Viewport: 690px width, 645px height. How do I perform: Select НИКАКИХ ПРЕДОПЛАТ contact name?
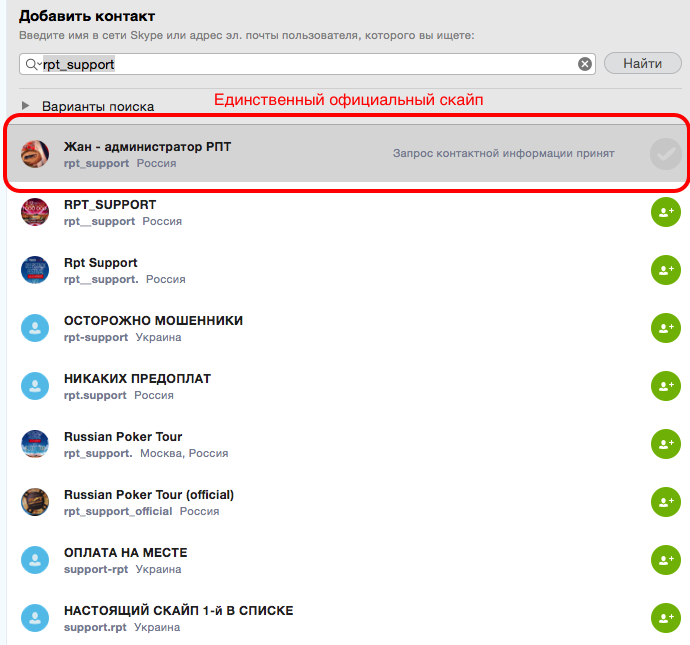pos(137,379)
